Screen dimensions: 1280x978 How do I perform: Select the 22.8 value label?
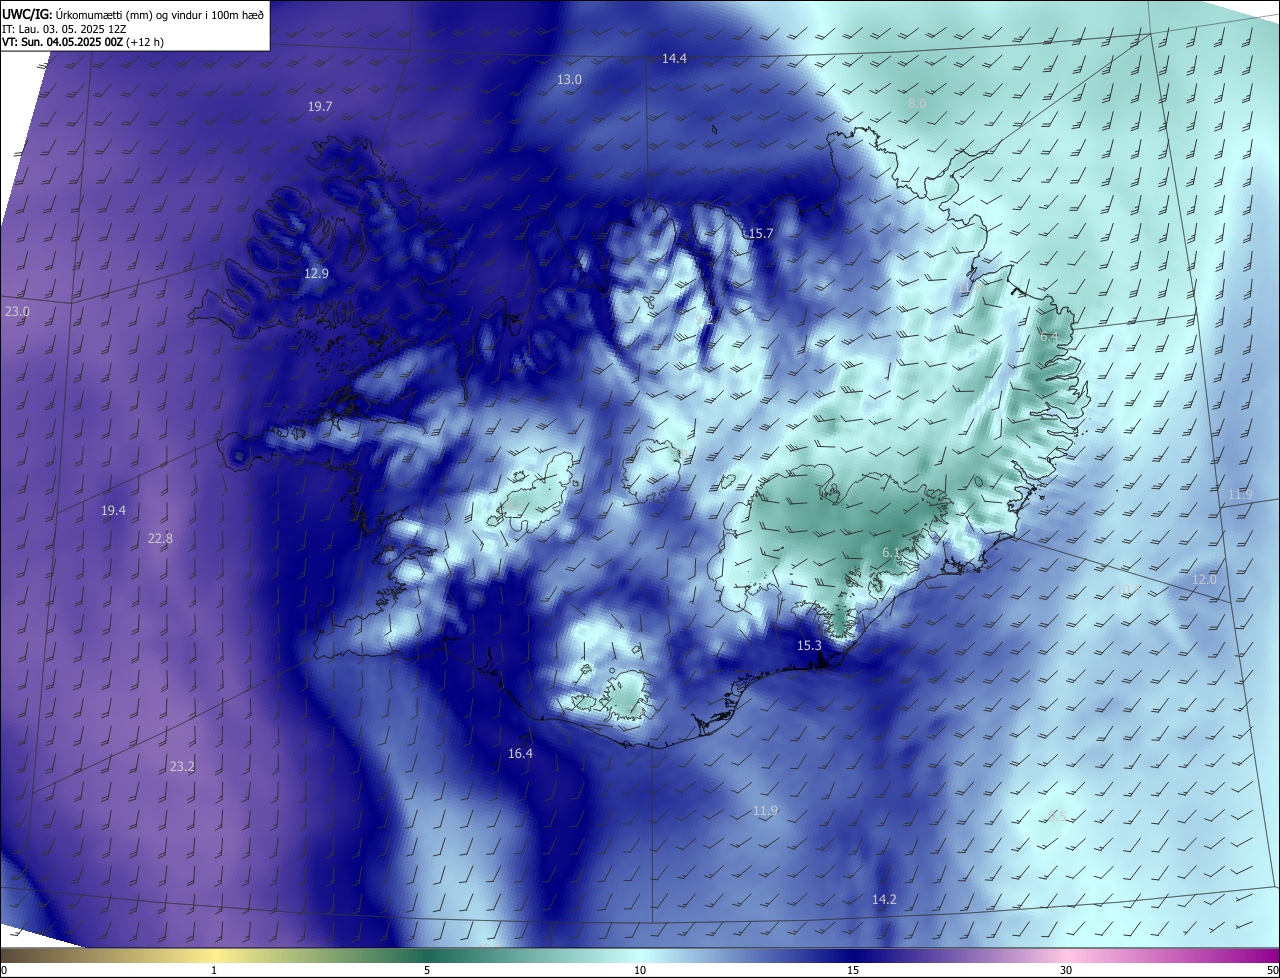tap(160, 538)
